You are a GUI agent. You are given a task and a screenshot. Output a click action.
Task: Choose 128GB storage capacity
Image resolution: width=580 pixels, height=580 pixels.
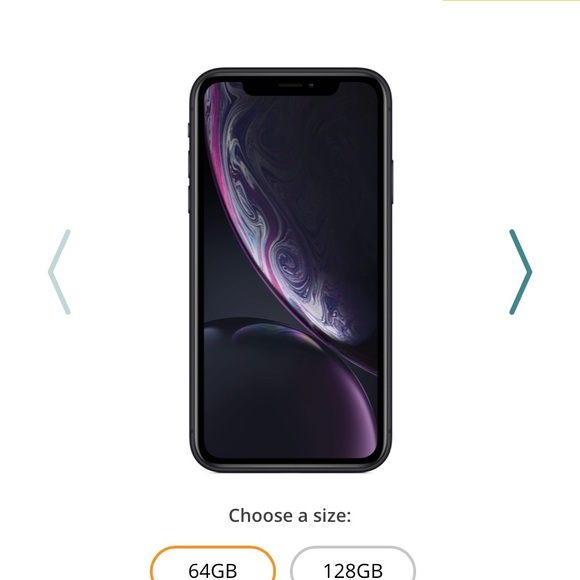[x=353, y=563]
